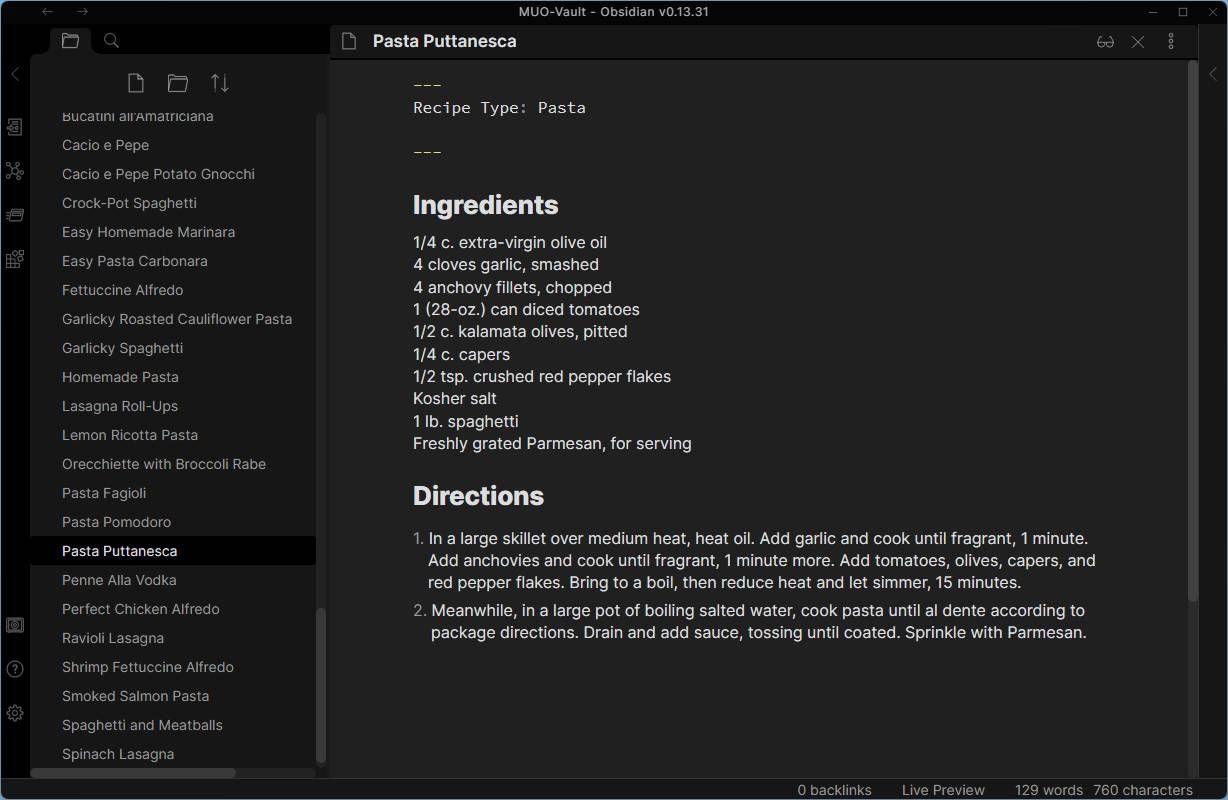
Task: Open the random note cards icon
Action: 14,215
